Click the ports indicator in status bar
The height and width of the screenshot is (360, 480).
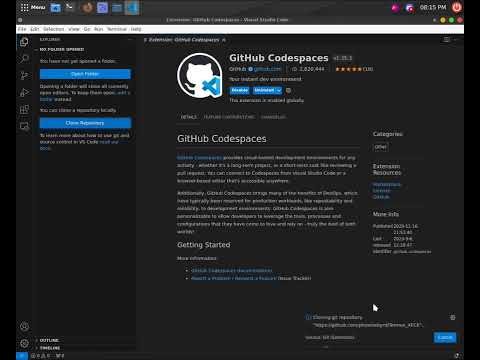pos(60,356)
